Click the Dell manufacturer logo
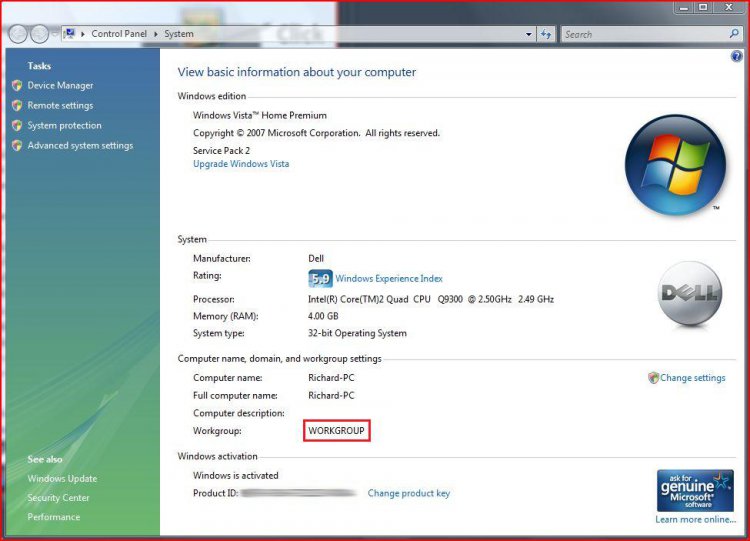Viewport: 750px width, 541px height. [x=690, y=293]
